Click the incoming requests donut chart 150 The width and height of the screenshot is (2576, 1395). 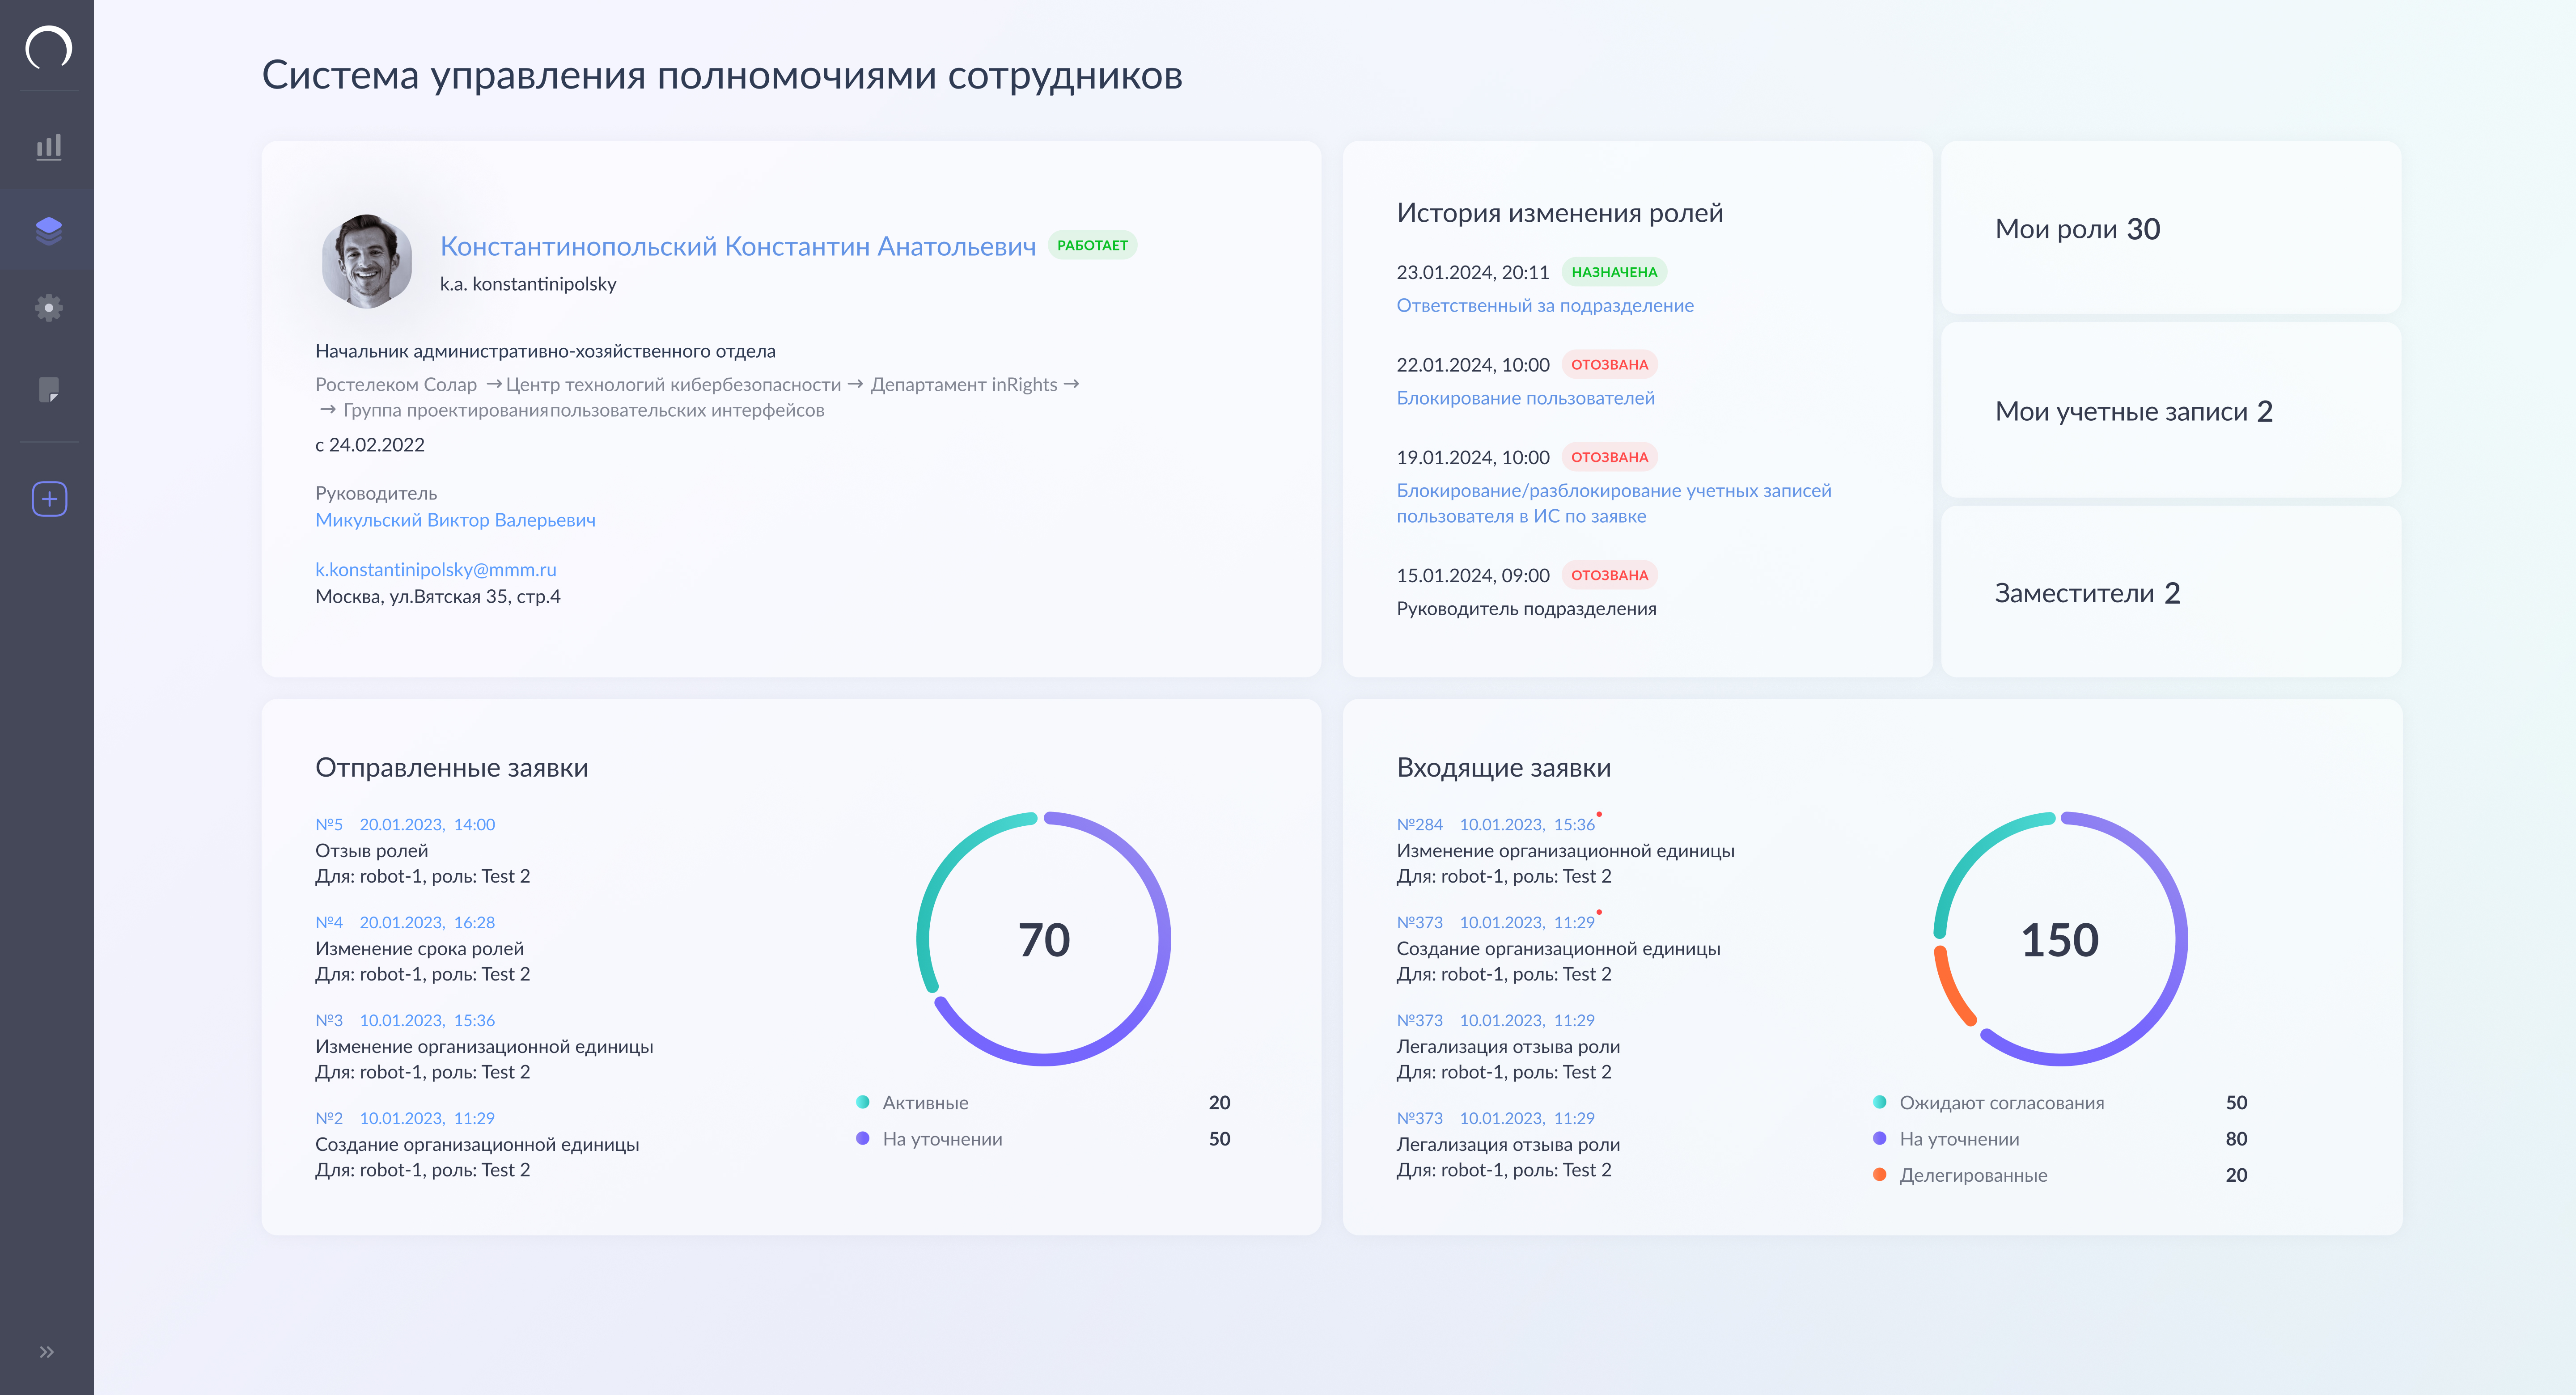2059,940
